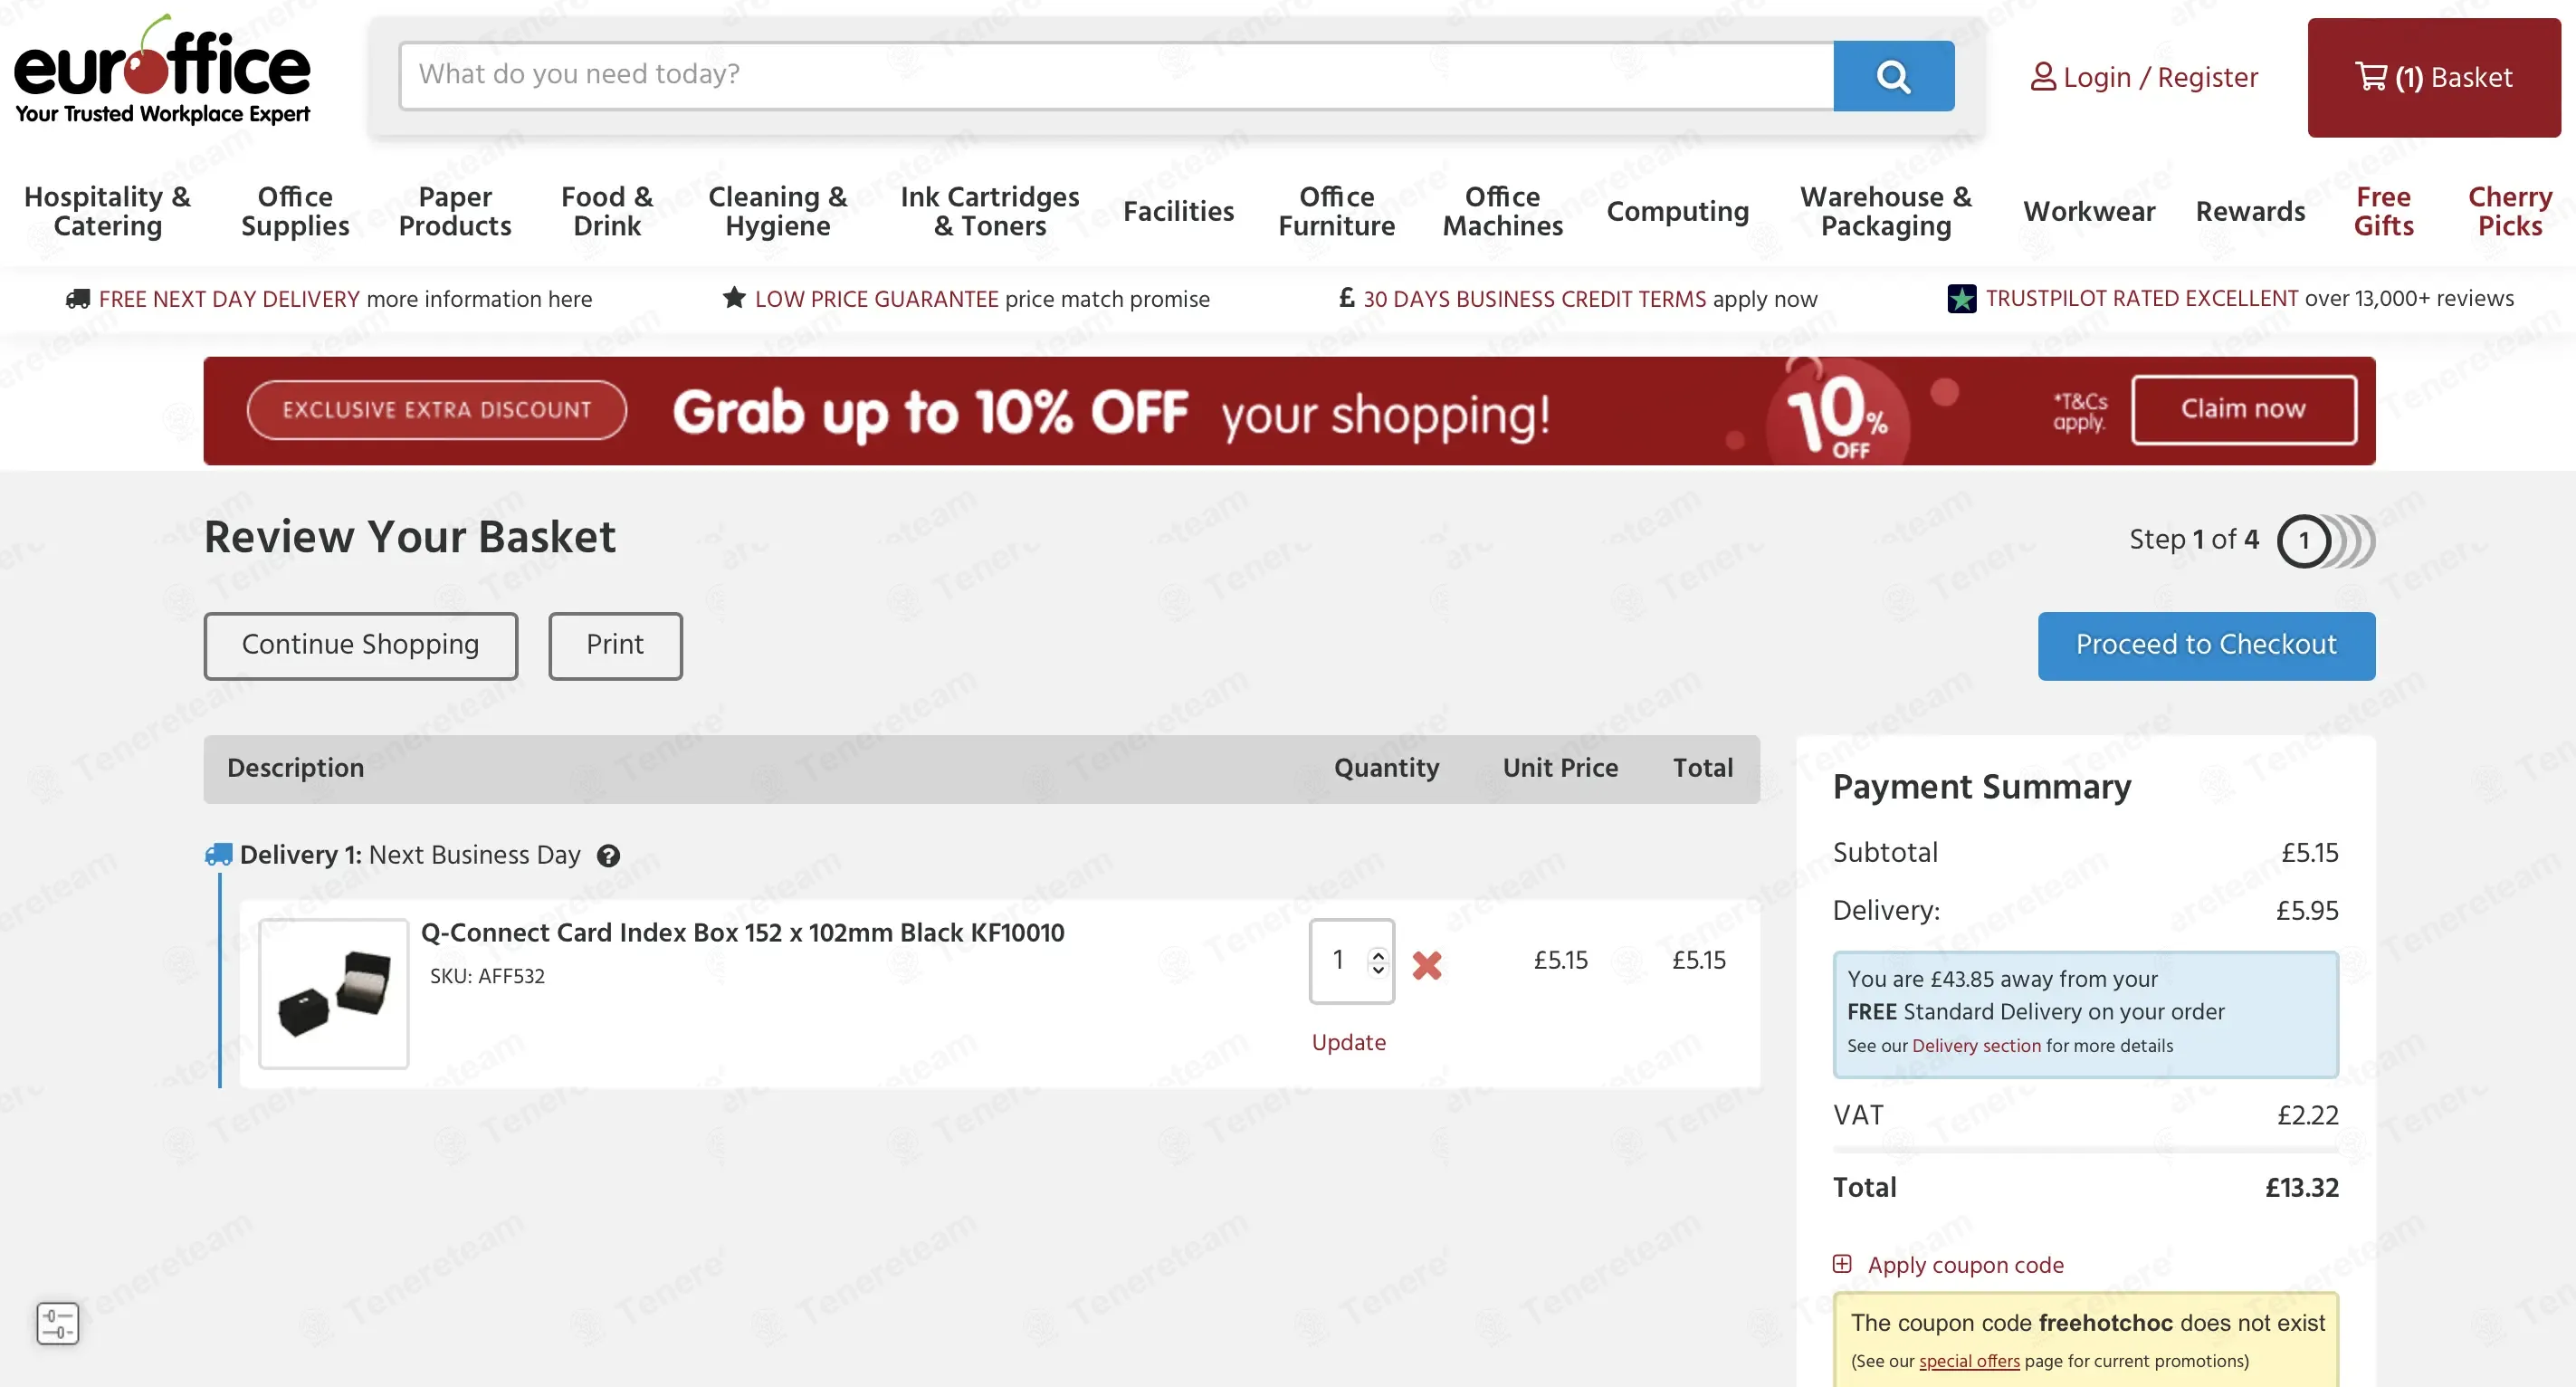The height and width of the screenshot is (1387, 2576).
Task: Click the Print button
Action: (x=615, y=646)
